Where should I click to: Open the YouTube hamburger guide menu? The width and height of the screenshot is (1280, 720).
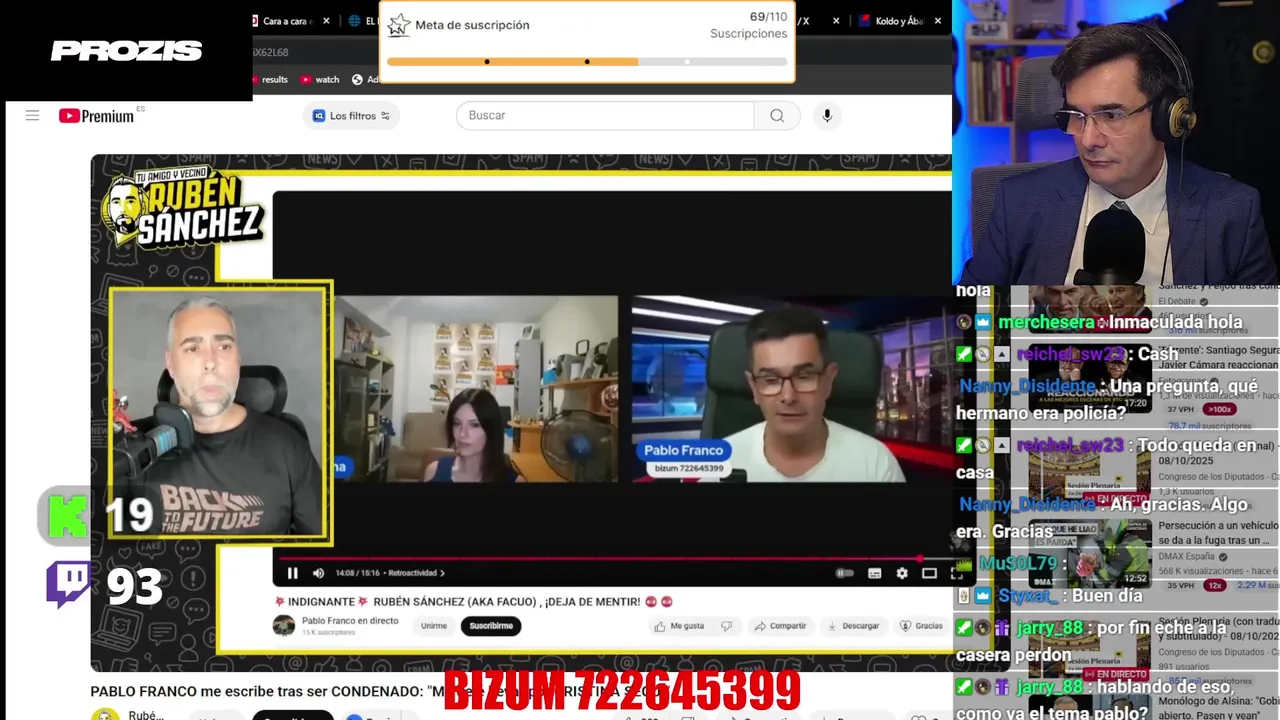click(x=32, y=116)
